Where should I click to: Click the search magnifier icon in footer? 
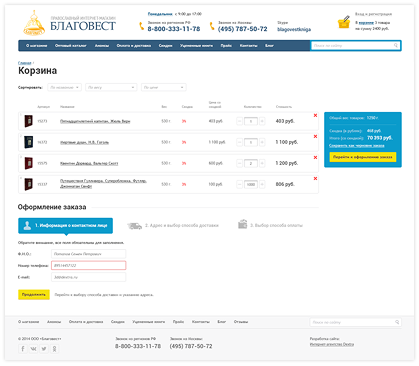click(x=397, y=322)
